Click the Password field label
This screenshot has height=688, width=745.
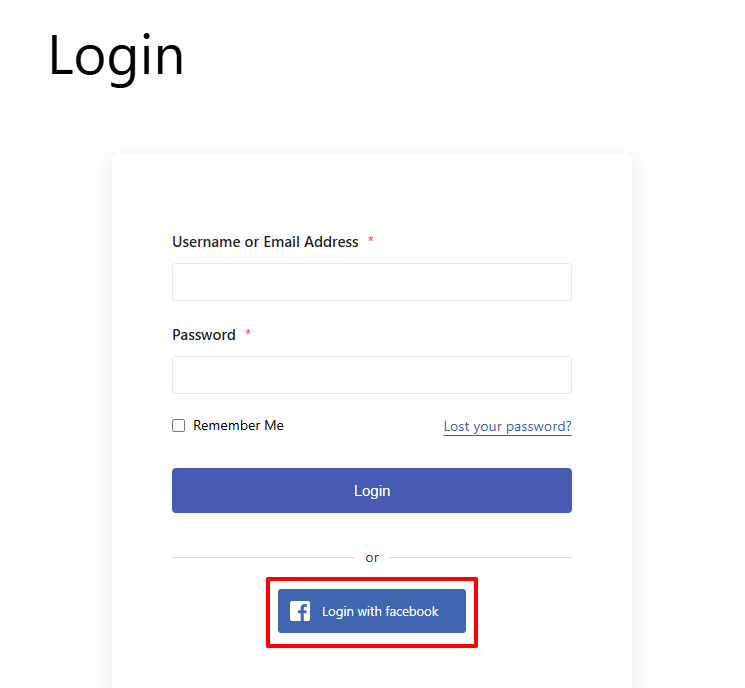tap(204, 335)
